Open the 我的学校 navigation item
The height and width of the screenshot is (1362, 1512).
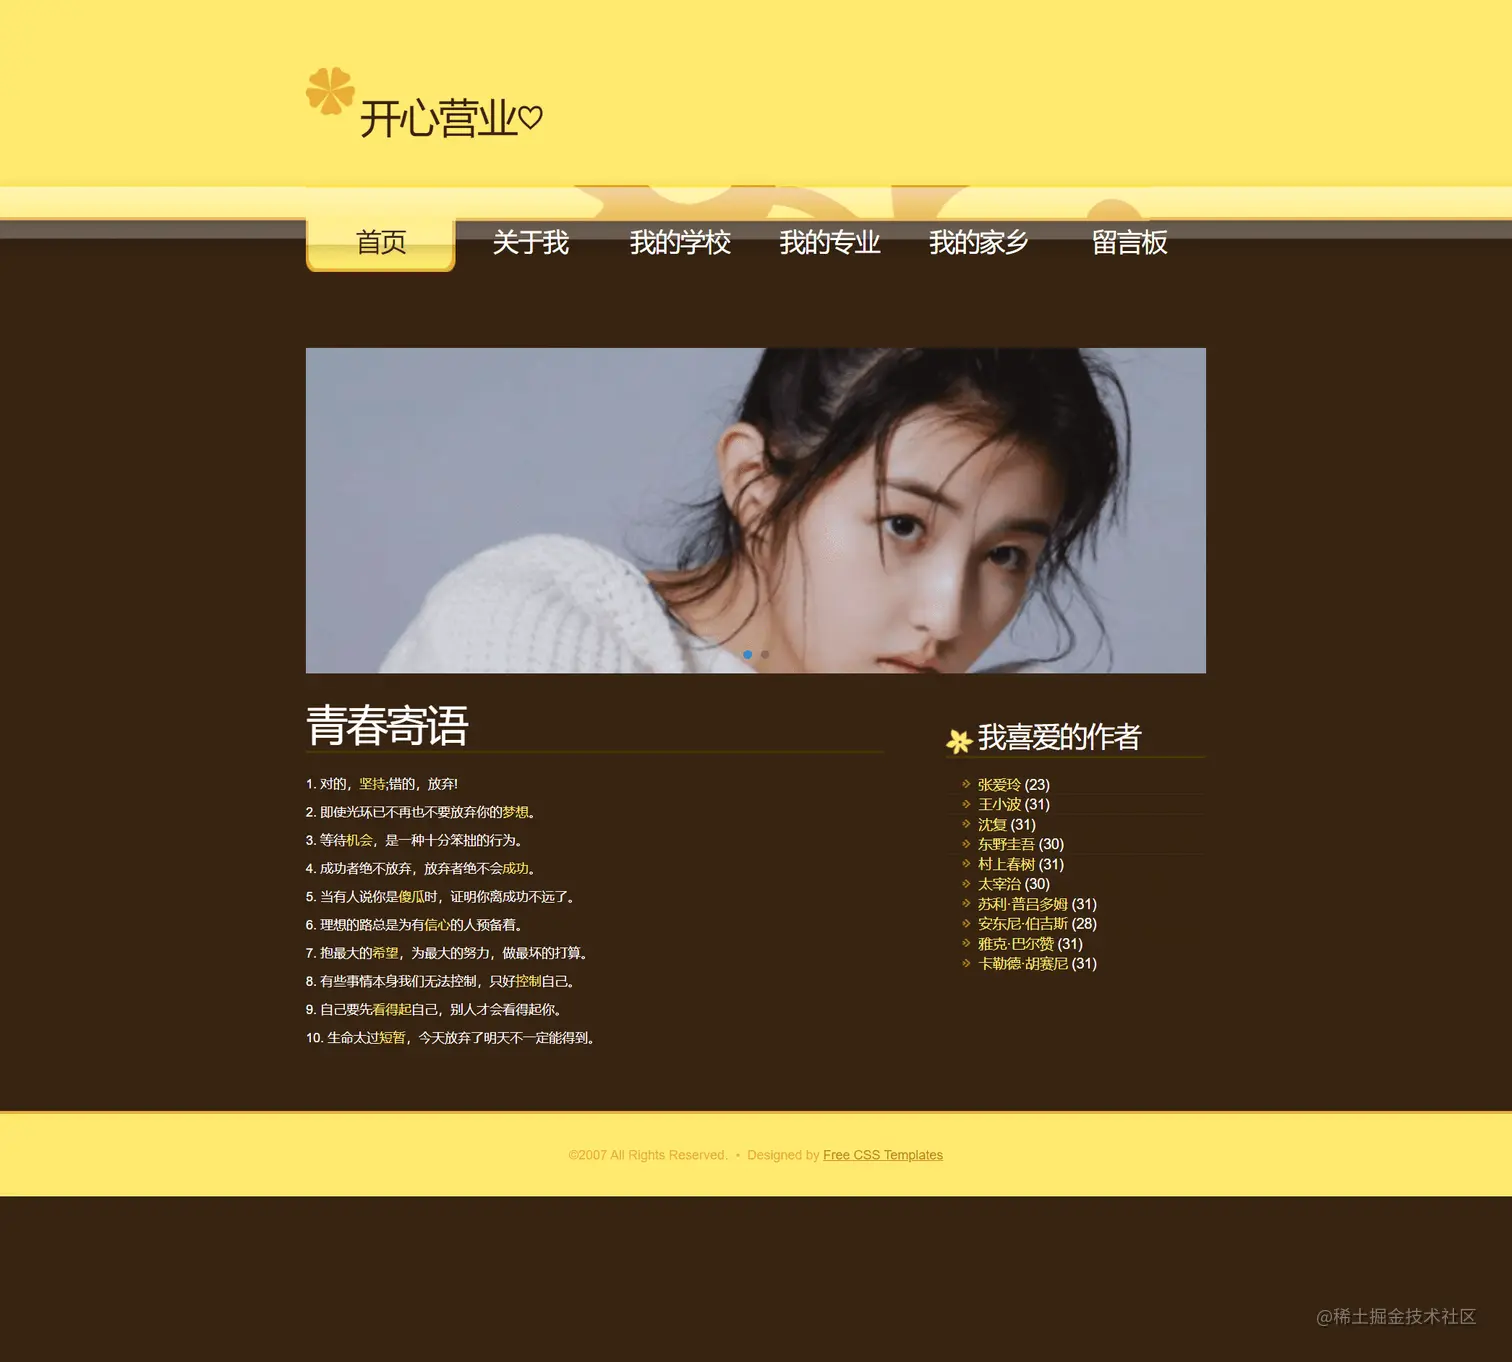click(680, 243)
